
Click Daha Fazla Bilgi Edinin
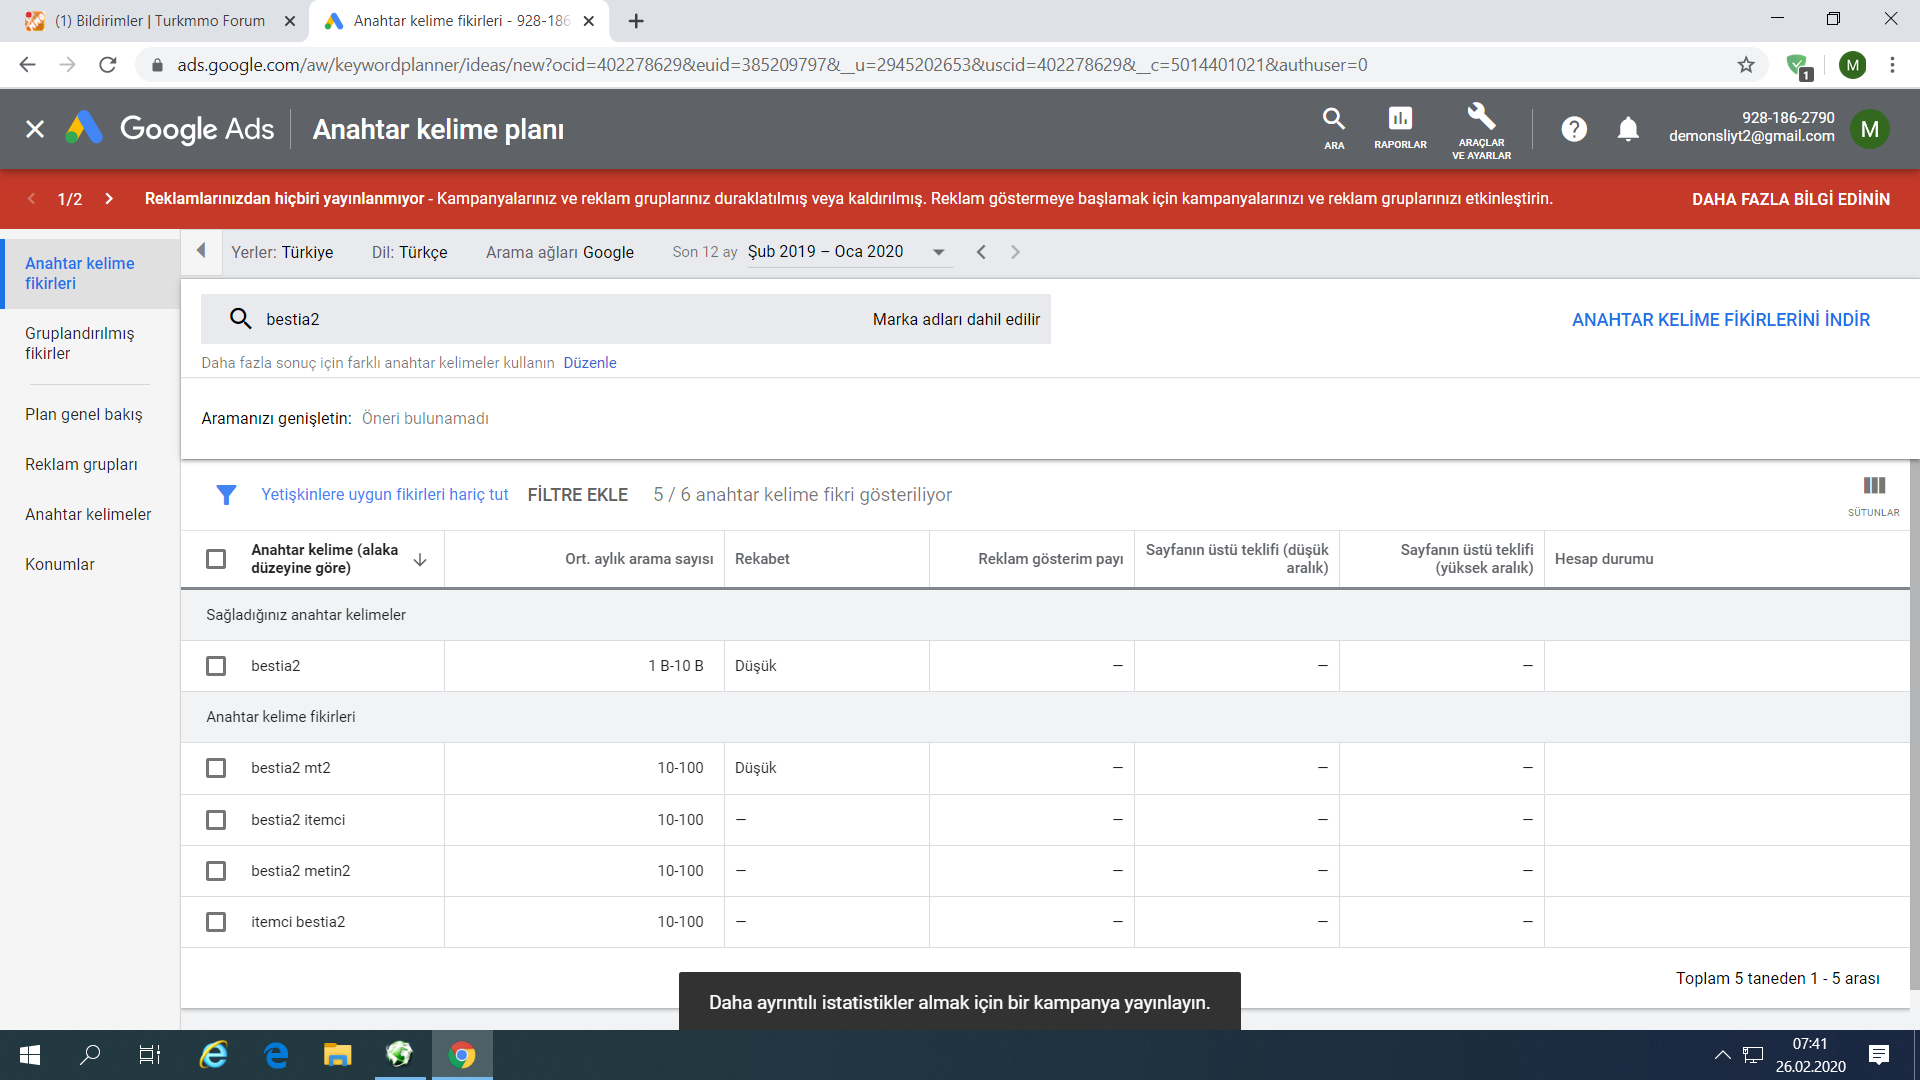point(1791,199)
